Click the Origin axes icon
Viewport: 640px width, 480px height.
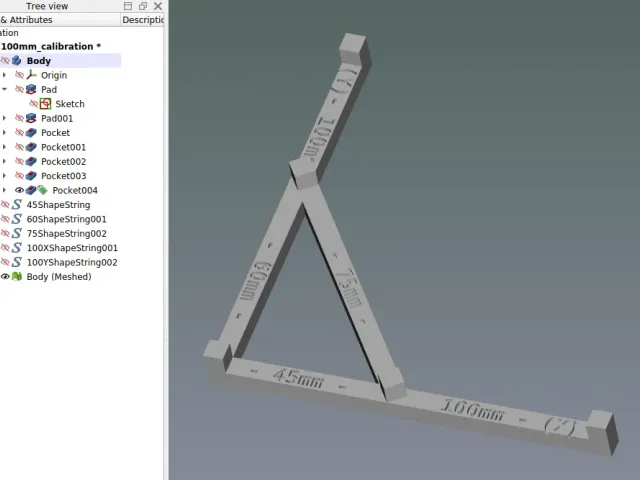[31, 75]
